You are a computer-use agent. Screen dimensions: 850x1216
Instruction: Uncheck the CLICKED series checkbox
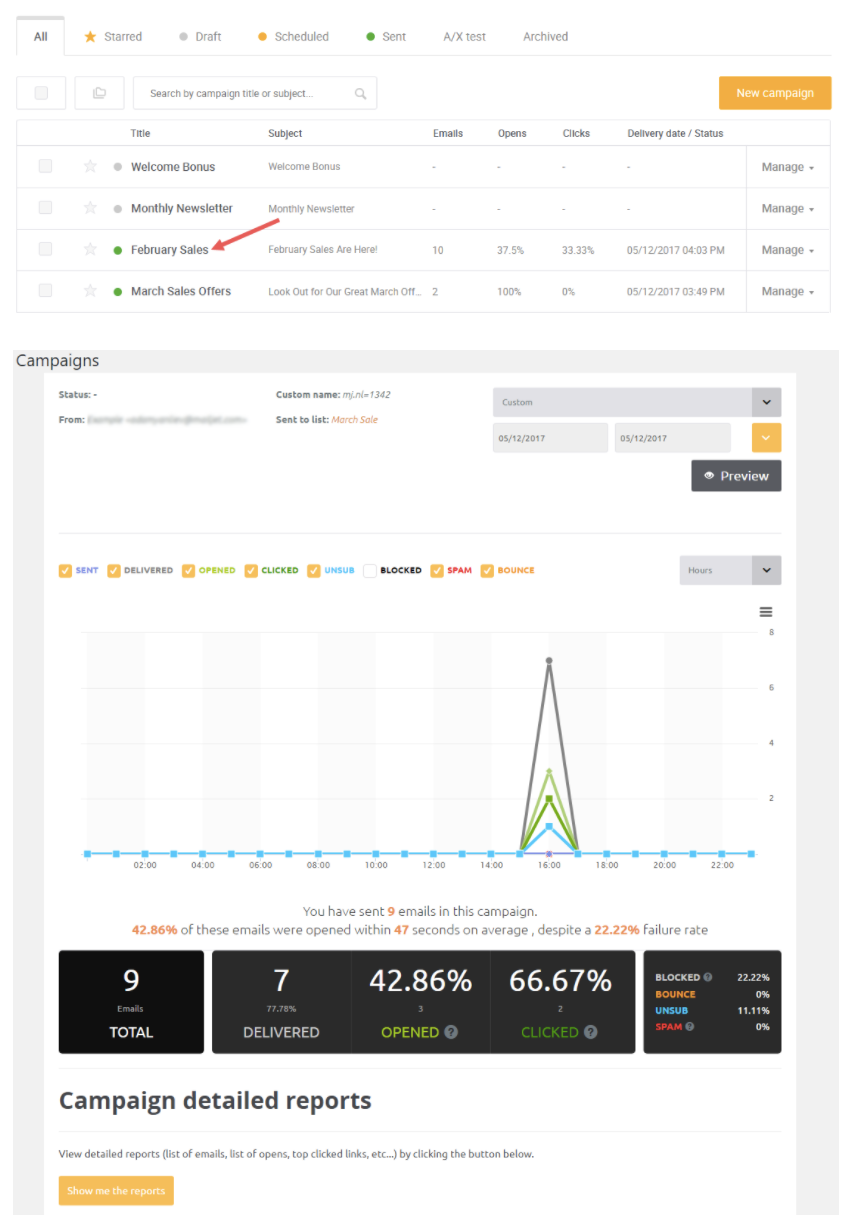(x=251, y=571)
